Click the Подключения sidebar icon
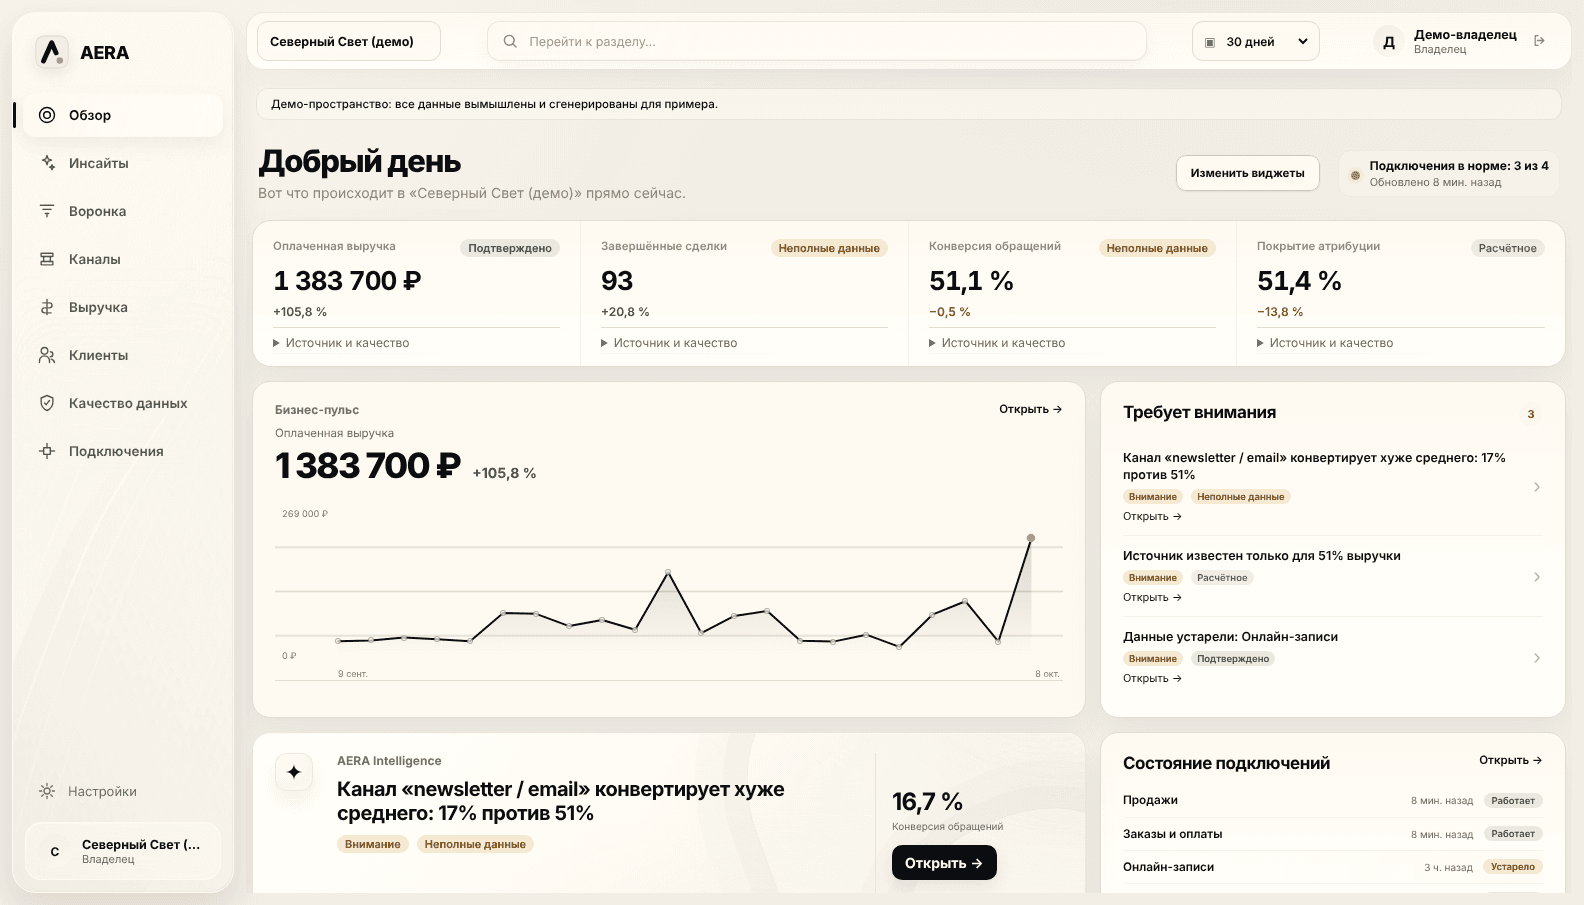 [47, 451]
